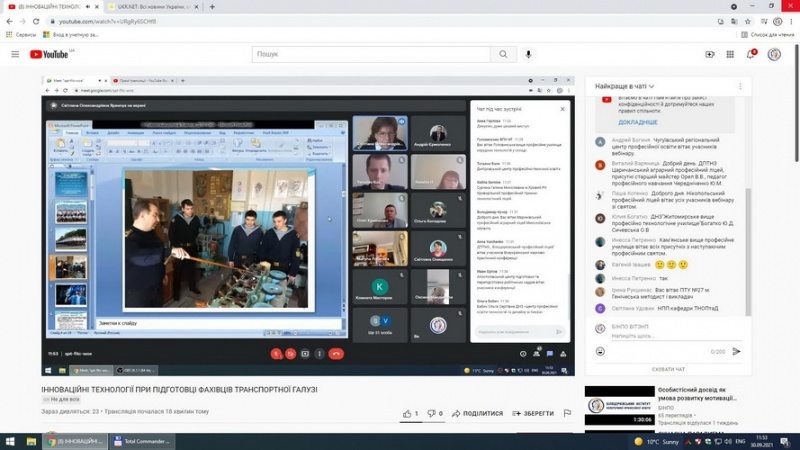Open the create video camera icon
Viewport: 800px width, 450px height.
710,54
